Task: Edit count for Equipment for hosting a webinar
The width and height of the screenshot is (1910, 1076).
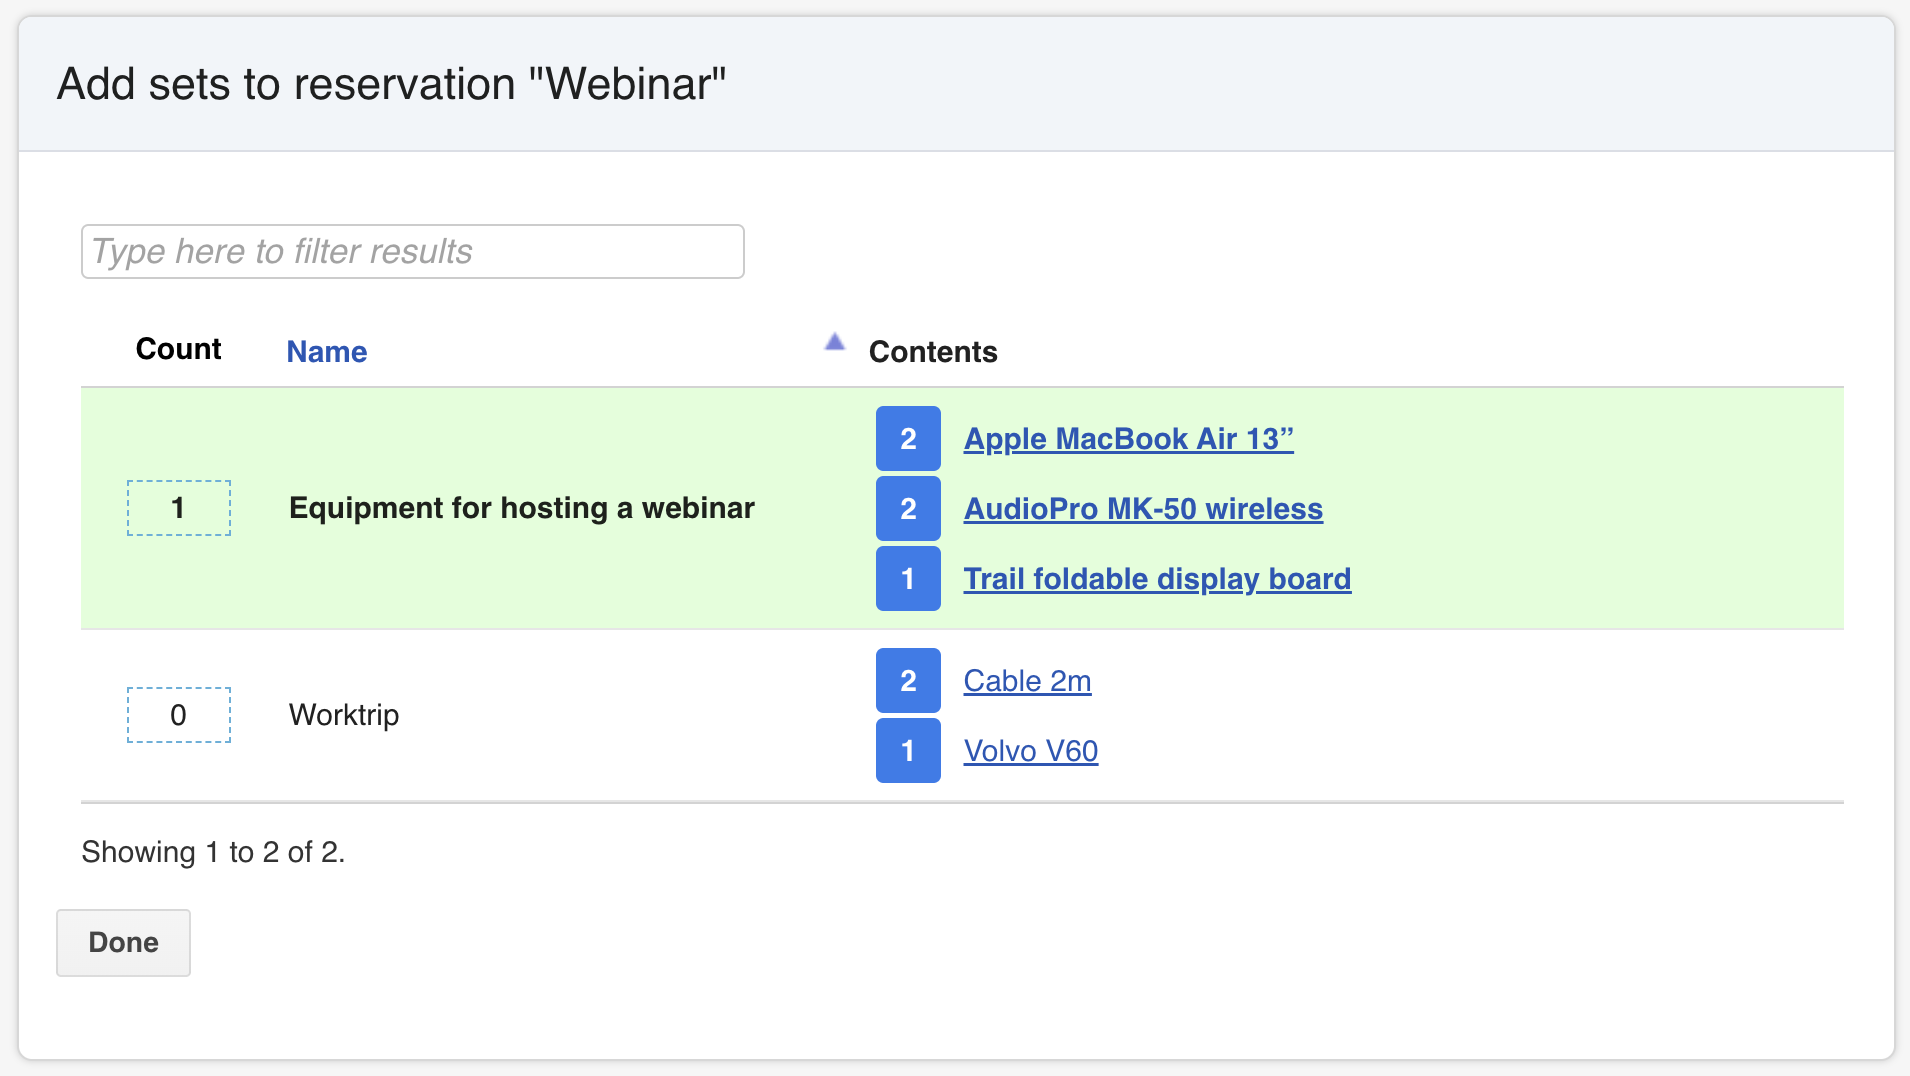Action: [x=178, y=508]
